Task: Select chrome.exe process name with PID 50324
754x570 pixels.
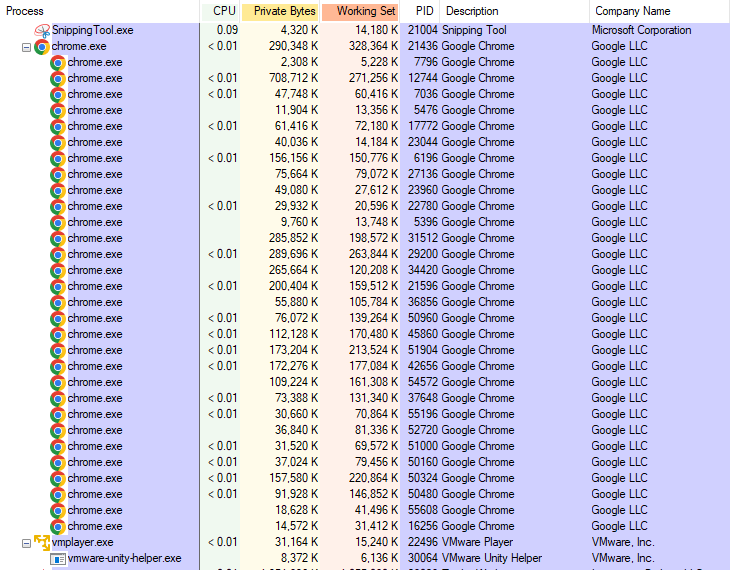Action: coord(95,478)
